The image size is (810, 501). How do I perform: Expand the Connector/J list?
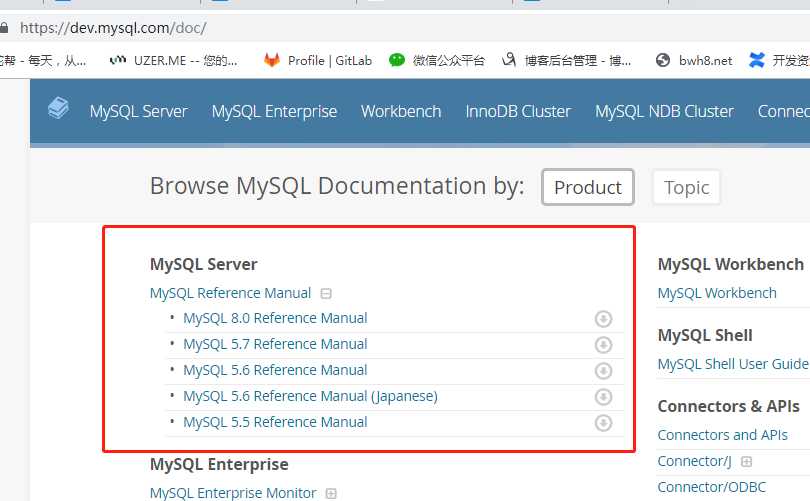(x=746, y=461)
